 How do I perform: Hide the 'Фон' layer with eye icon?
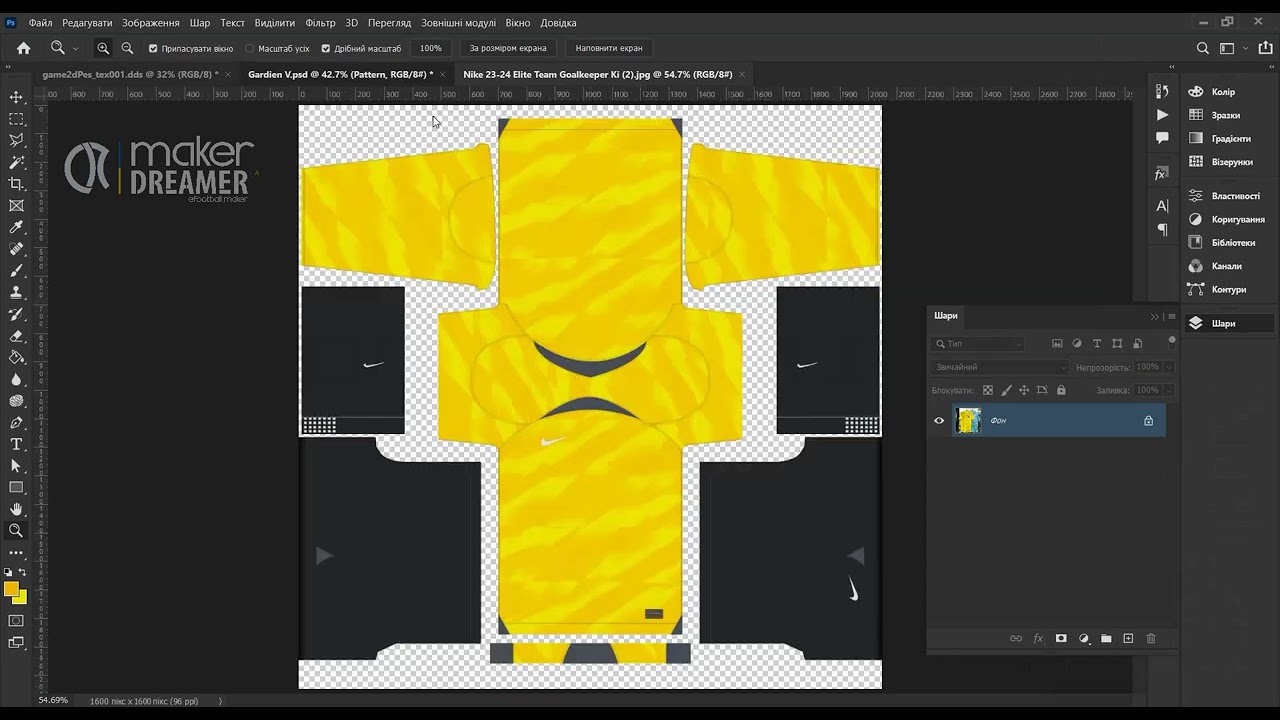tap(939, 421)
